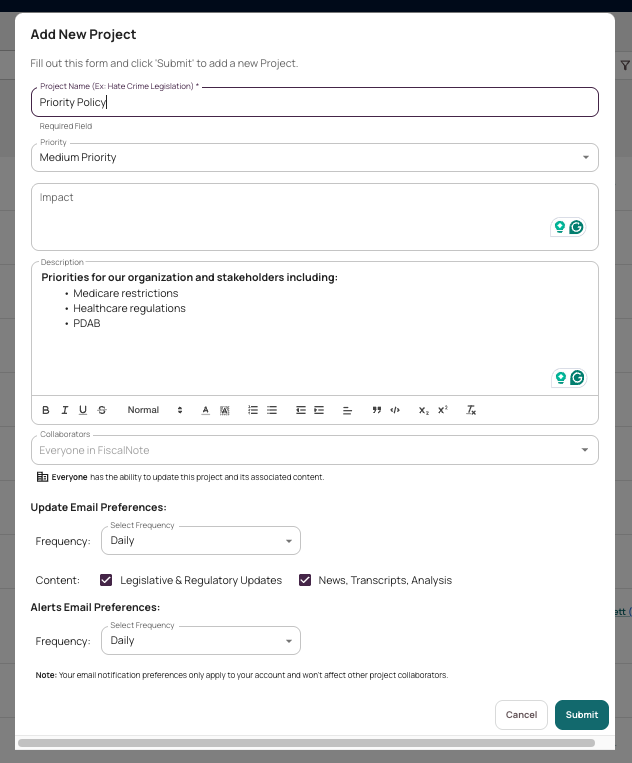The width and height of the screenshot is (632, 763).
Task: Apply subscript formatting
Action: (424, 410)
